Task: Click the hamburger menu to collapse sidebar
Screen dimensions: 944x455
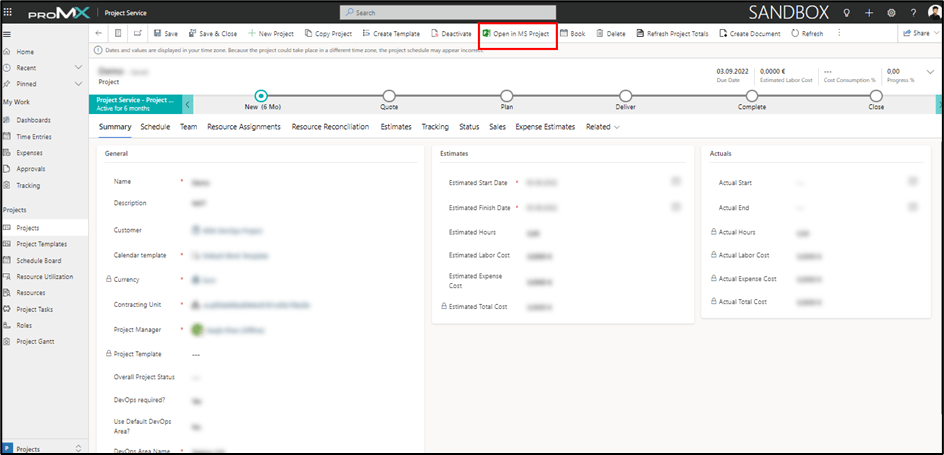Action: pos(8,34)
